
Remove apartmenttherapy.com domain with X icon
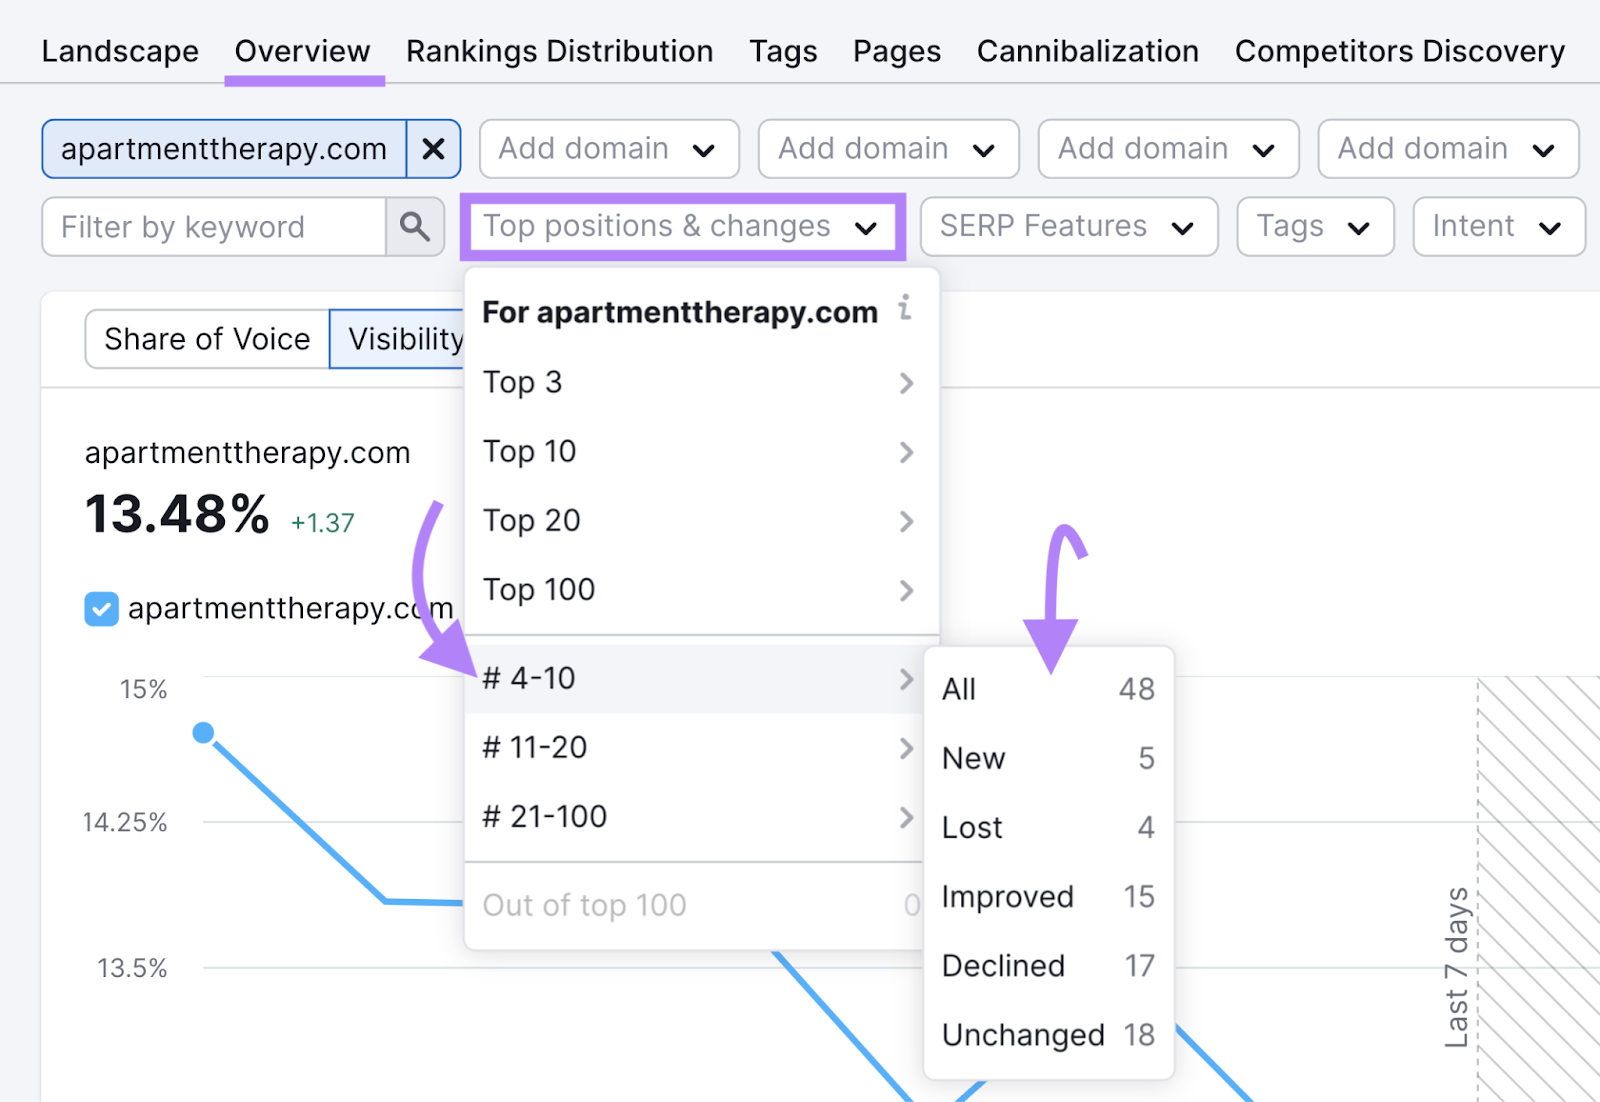pos(433,149)
